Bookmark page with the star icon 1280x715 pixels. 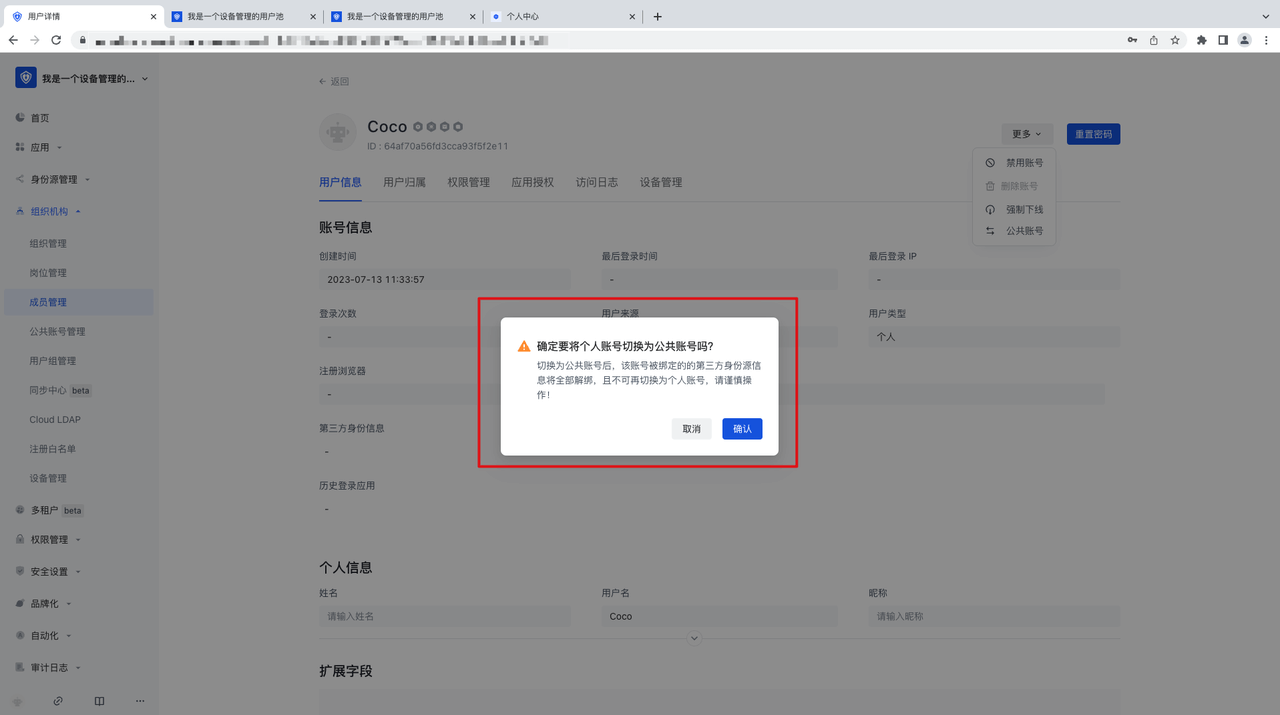(1175, 40)
